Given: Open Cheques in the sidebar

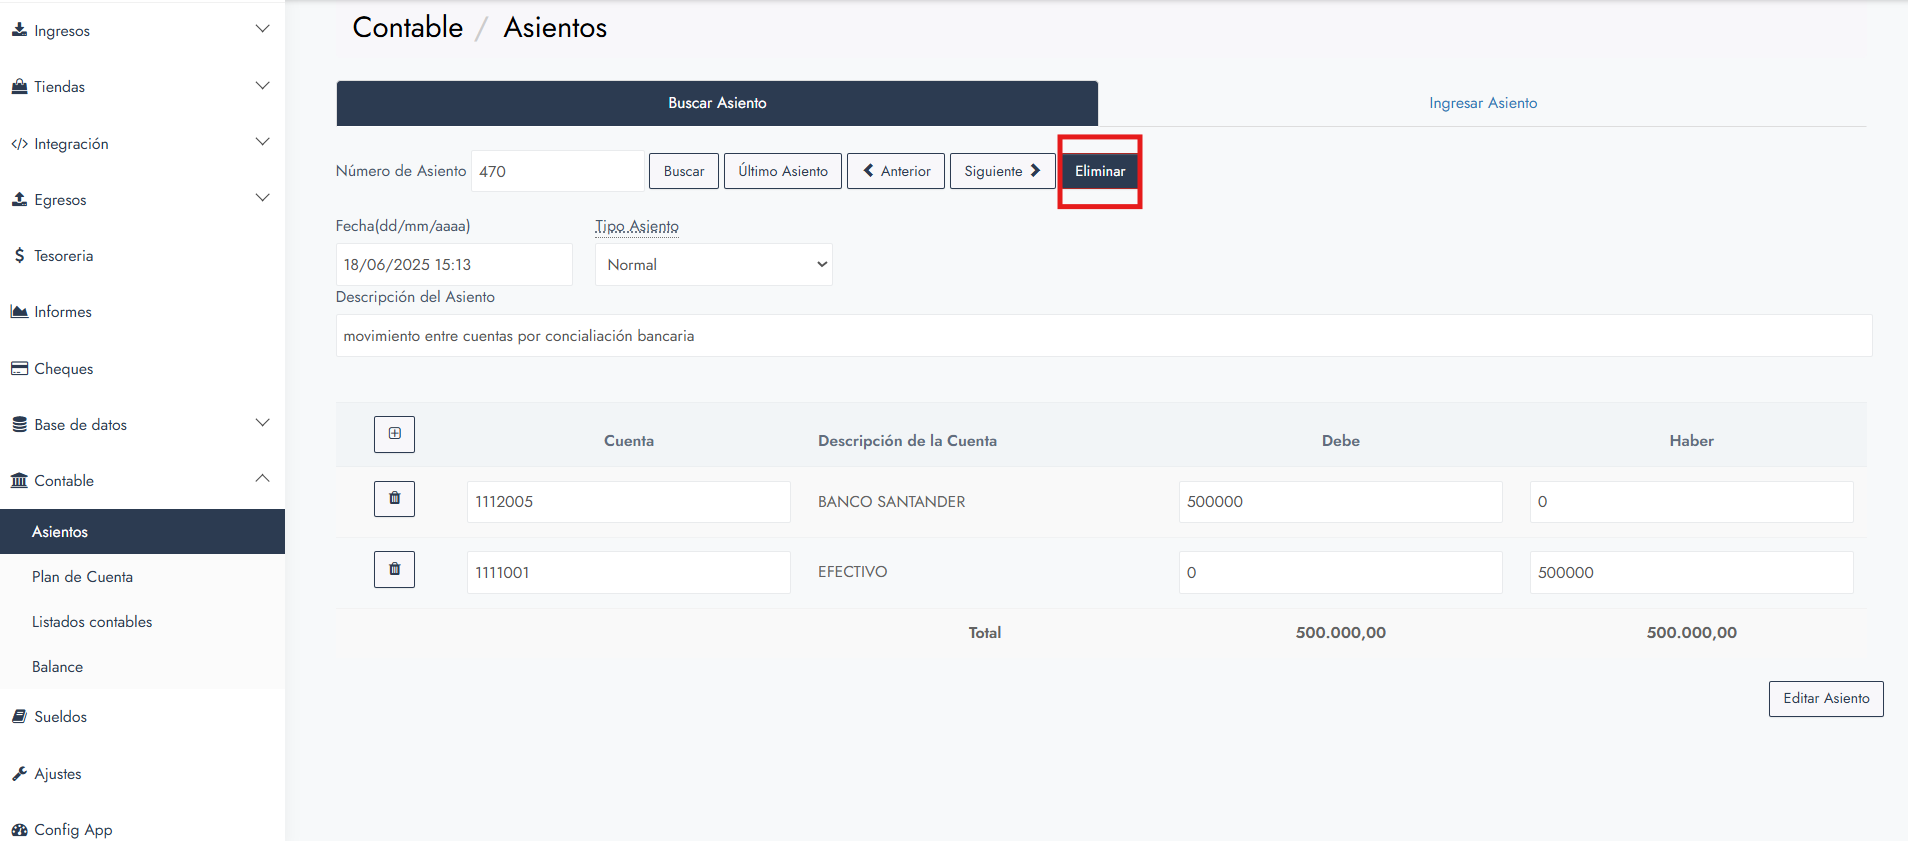Looking at the screenshot, I should tap(63, 369).
